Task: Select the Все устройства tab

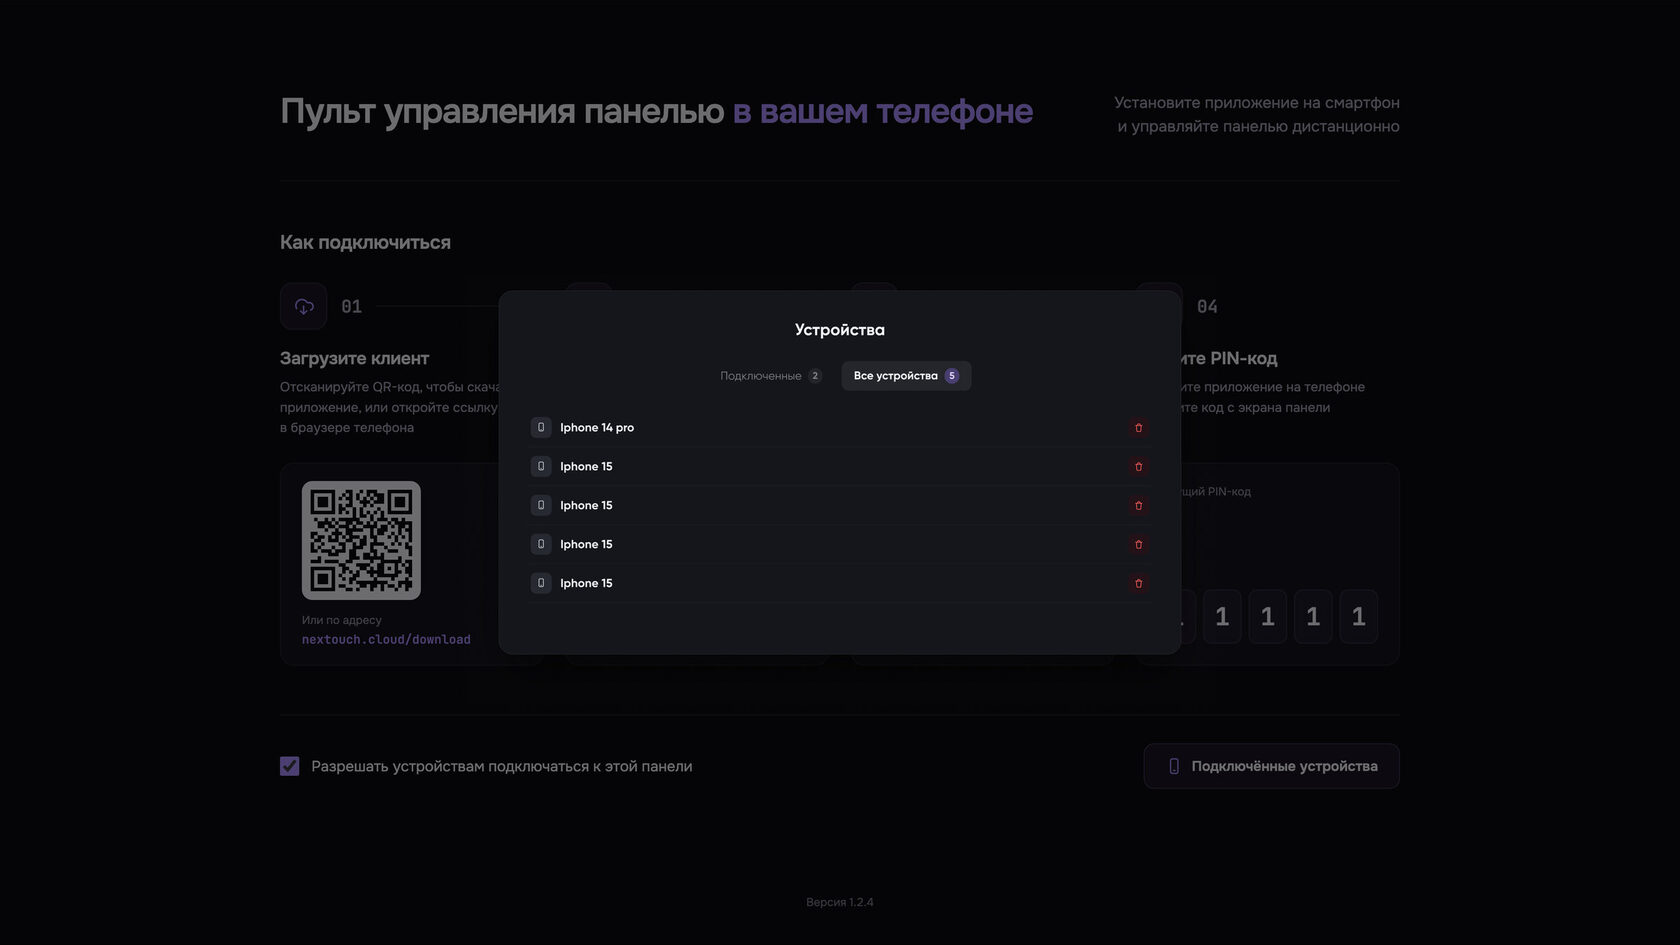Action: coord(906,376)
